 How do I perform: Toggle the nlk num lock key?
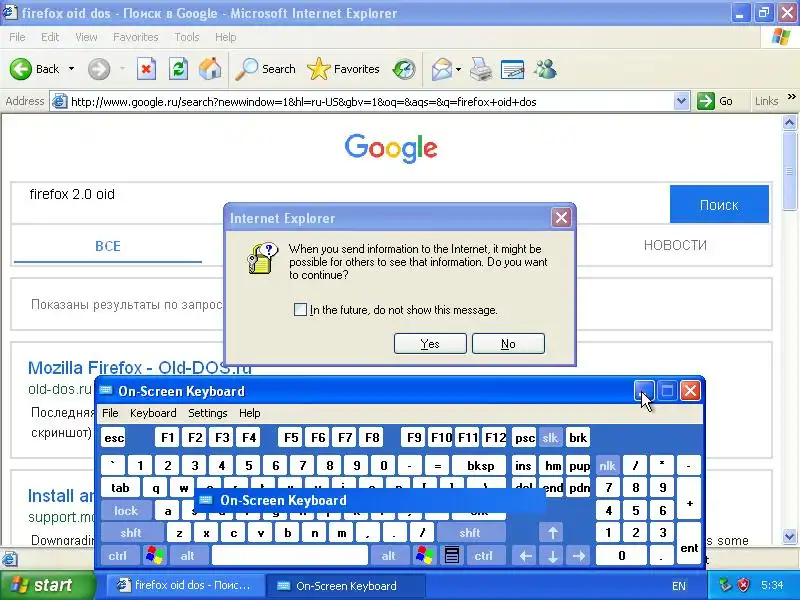point(607,465)
